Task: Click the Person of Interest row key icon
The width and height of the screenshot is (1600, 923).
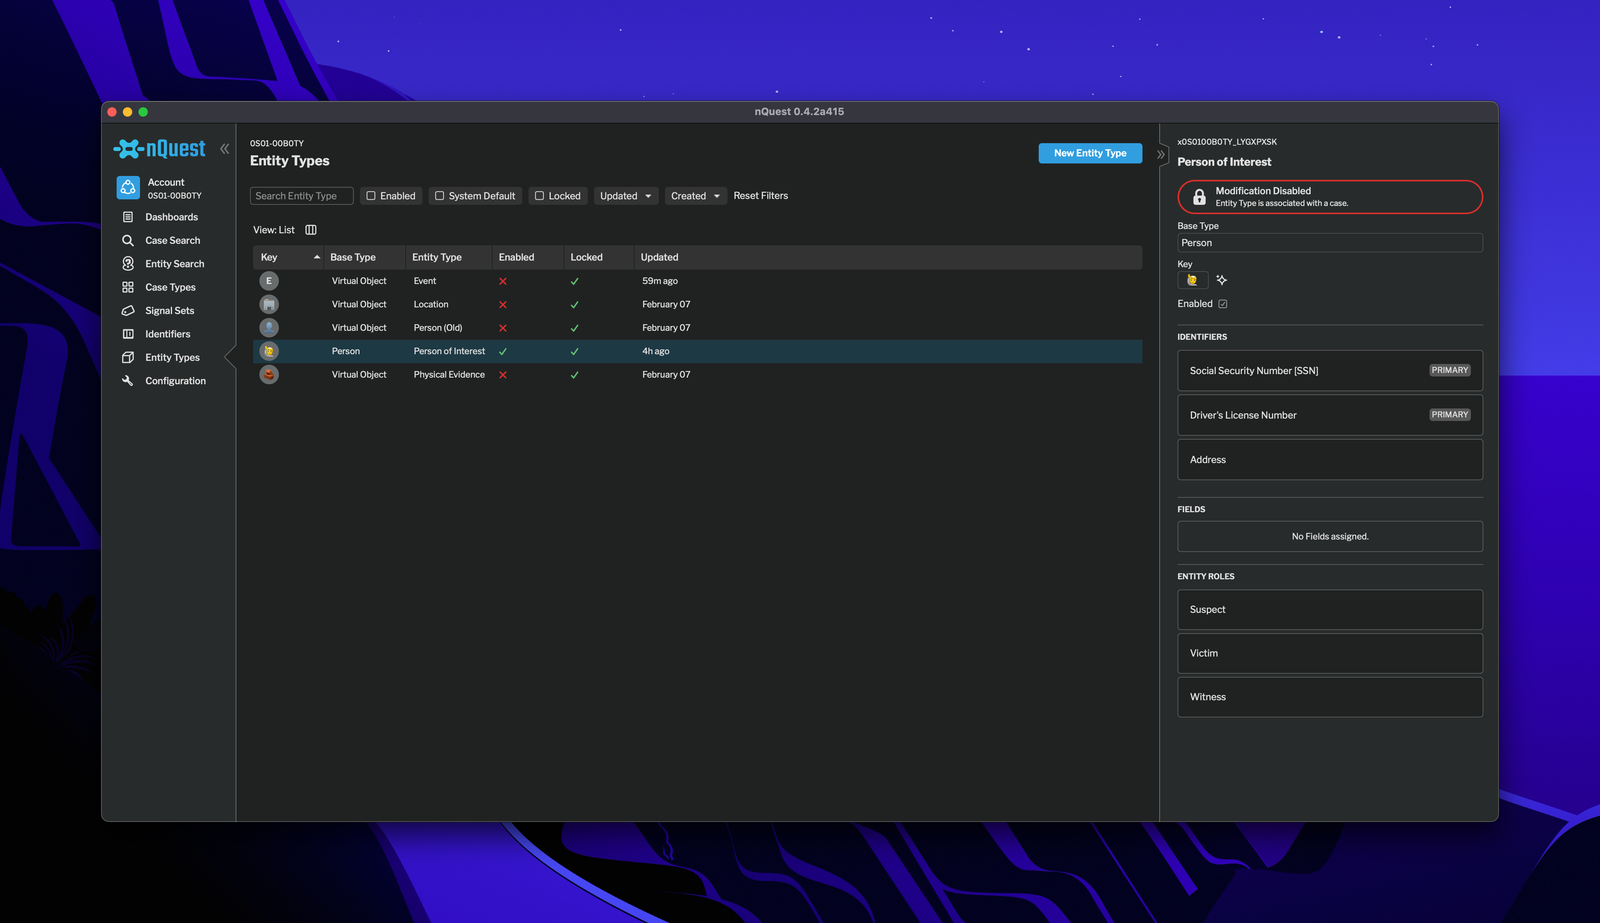Action: tap(269, 351)
